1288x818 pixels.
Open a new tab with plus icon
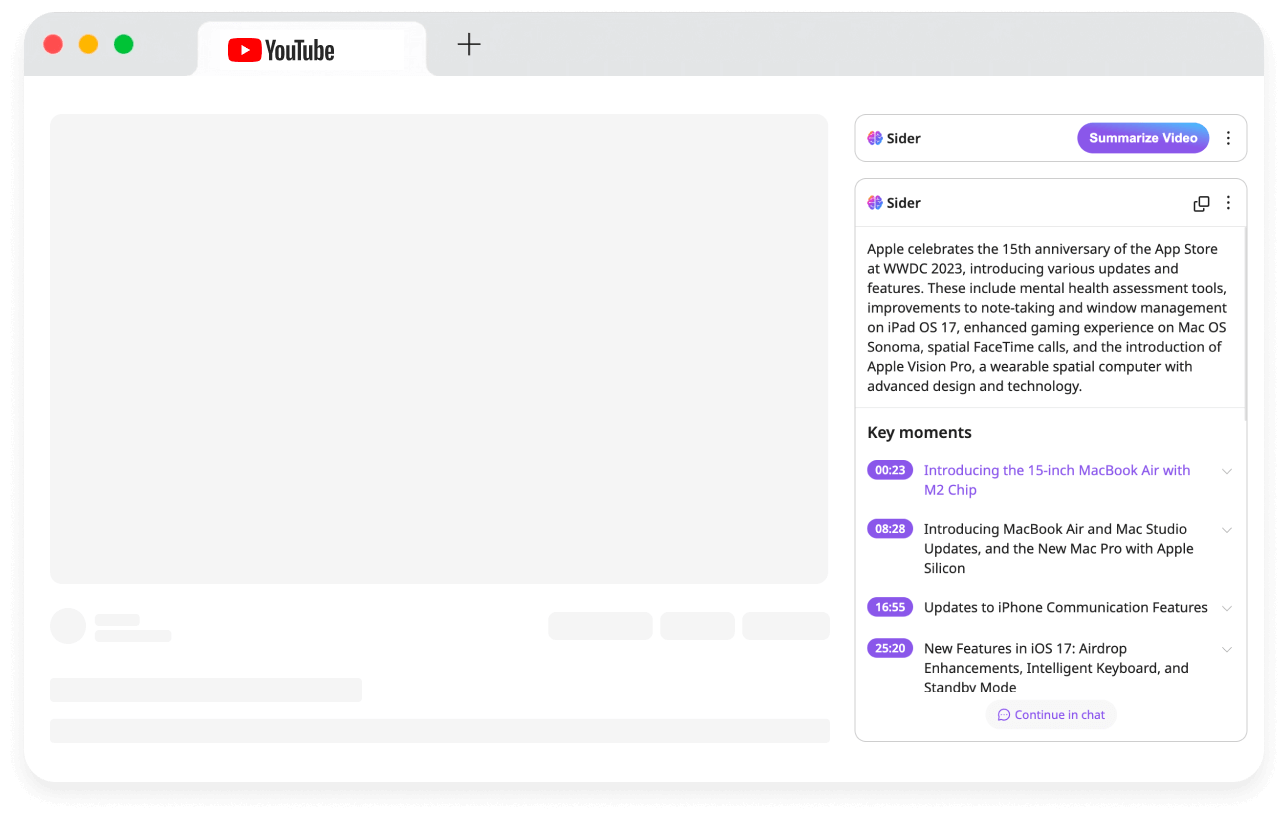pyautogui.click(x=469, y=44)
